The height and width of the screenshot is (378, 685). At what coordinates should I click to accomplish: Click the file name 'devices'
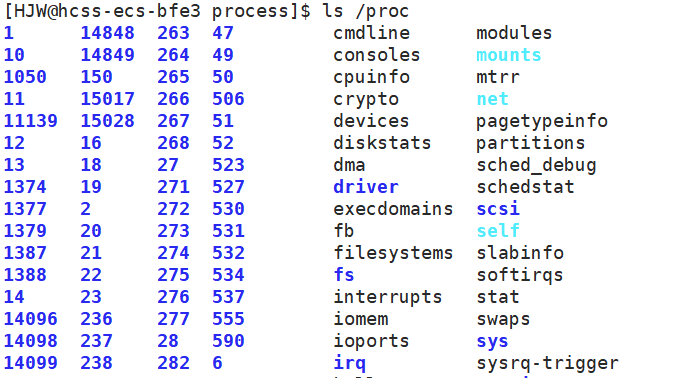point(372,121)
